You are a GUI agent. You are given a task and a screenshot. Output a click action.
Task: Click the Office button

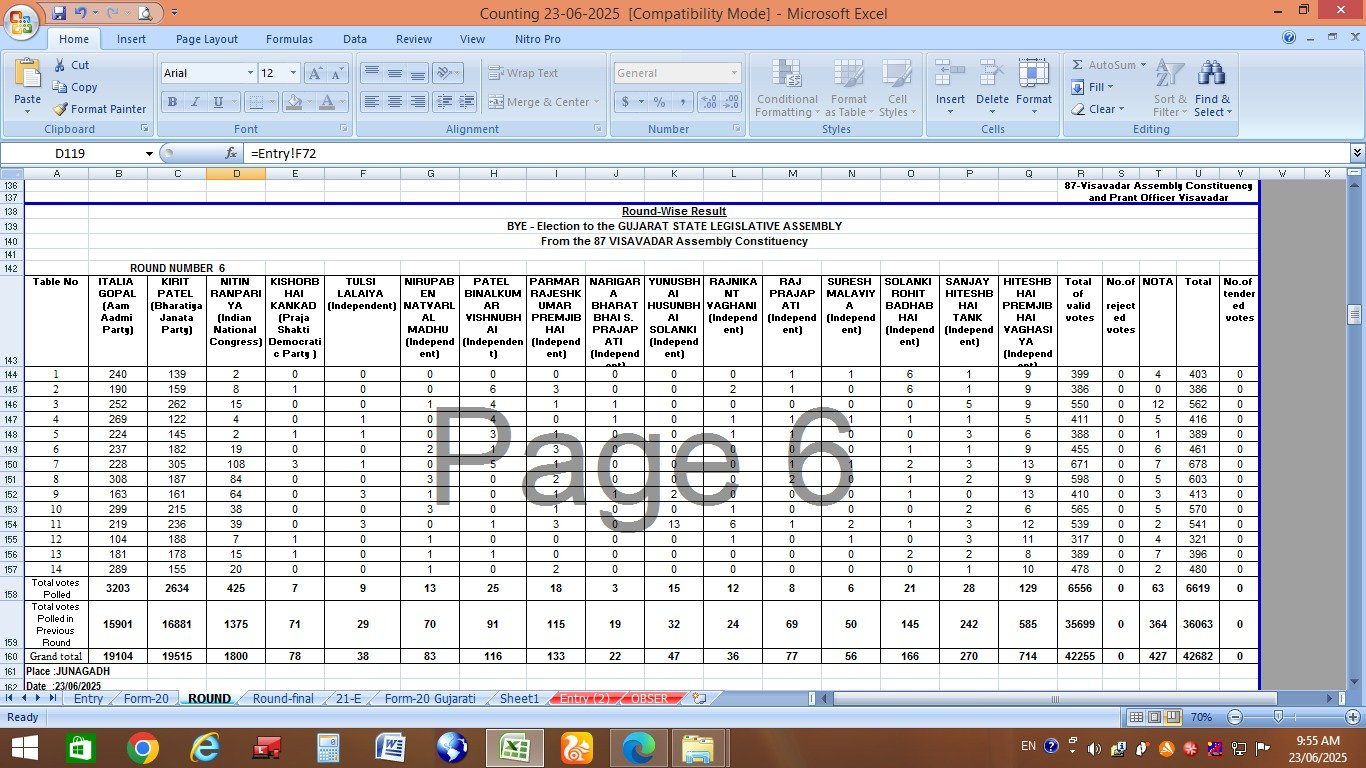click(x=22, y=20)
